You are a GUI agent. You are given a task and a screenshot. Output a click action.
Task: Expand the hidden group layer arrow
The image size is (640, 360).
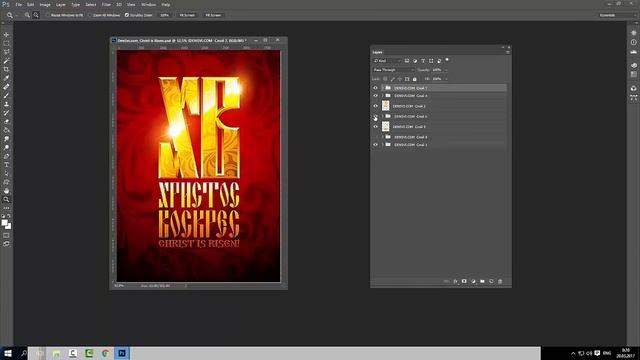[x=382, y=137]
